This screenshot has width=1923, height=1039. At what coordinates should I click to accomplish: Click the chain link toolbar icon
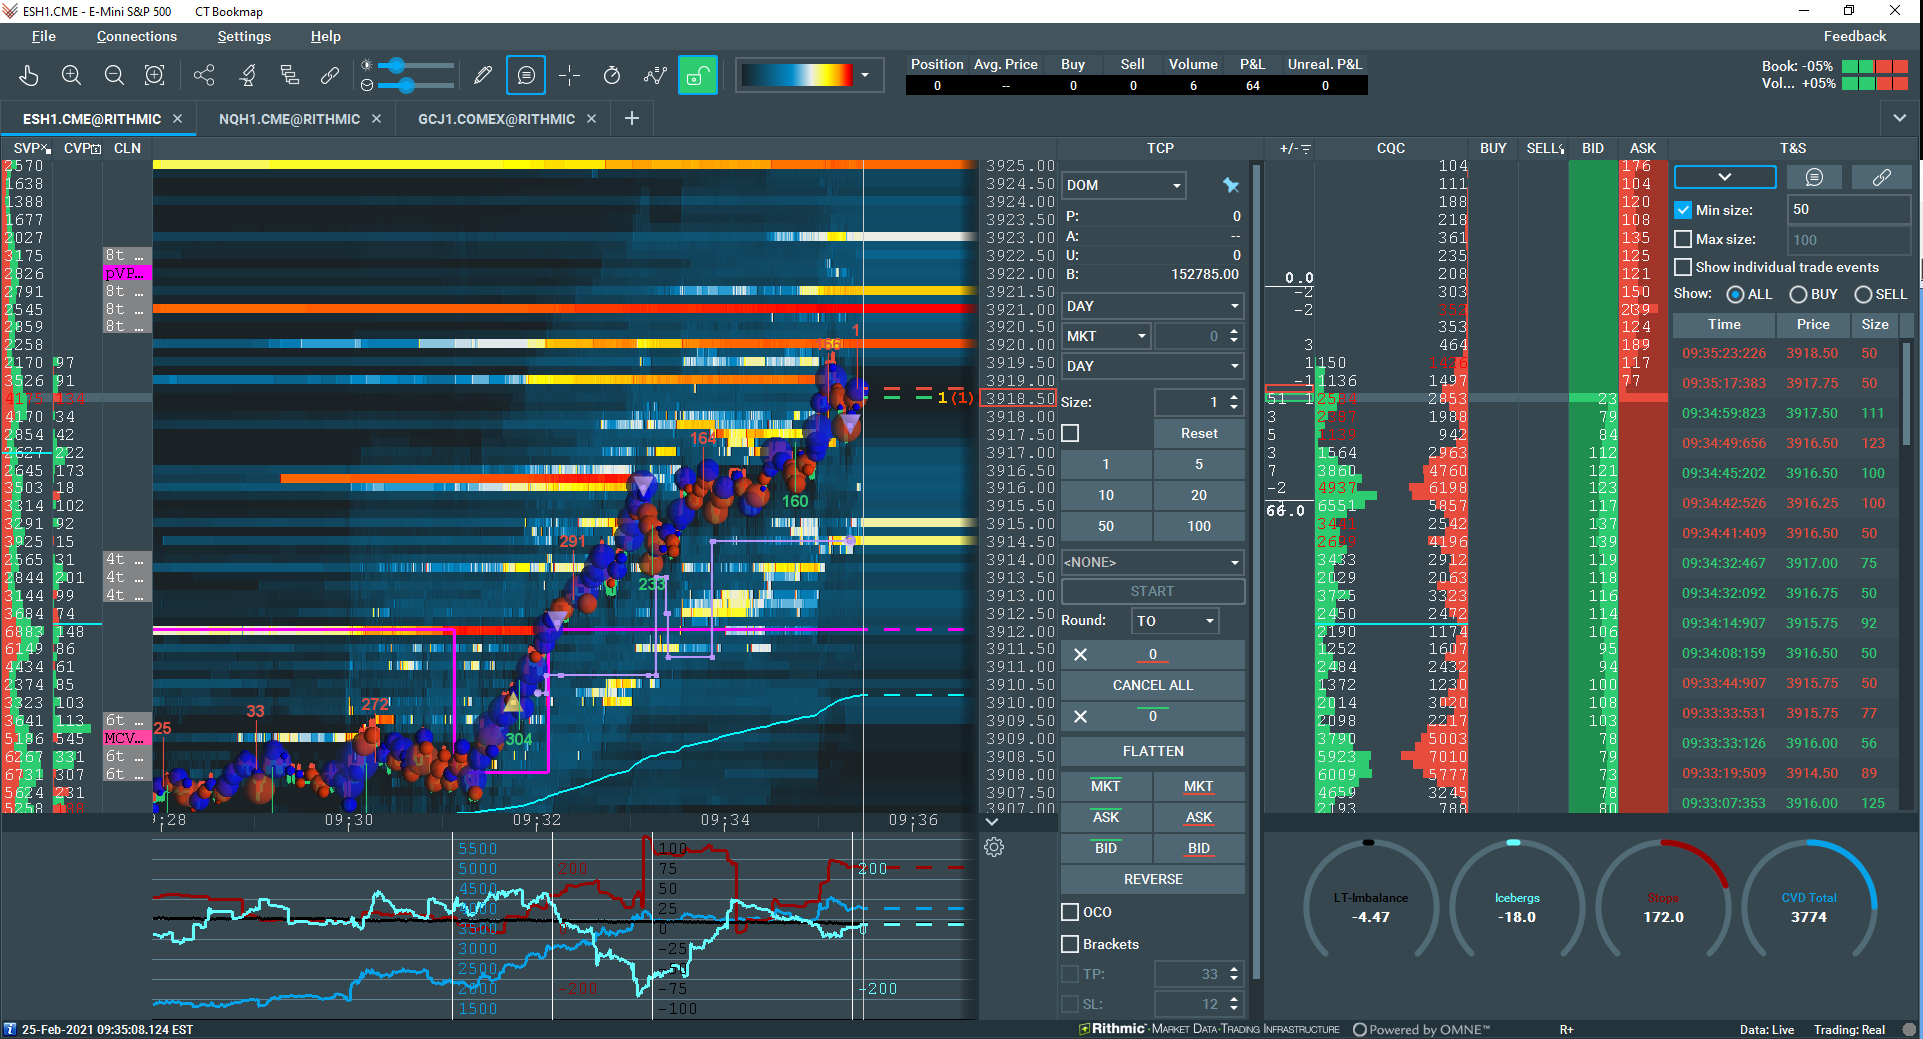click(330, 75)
